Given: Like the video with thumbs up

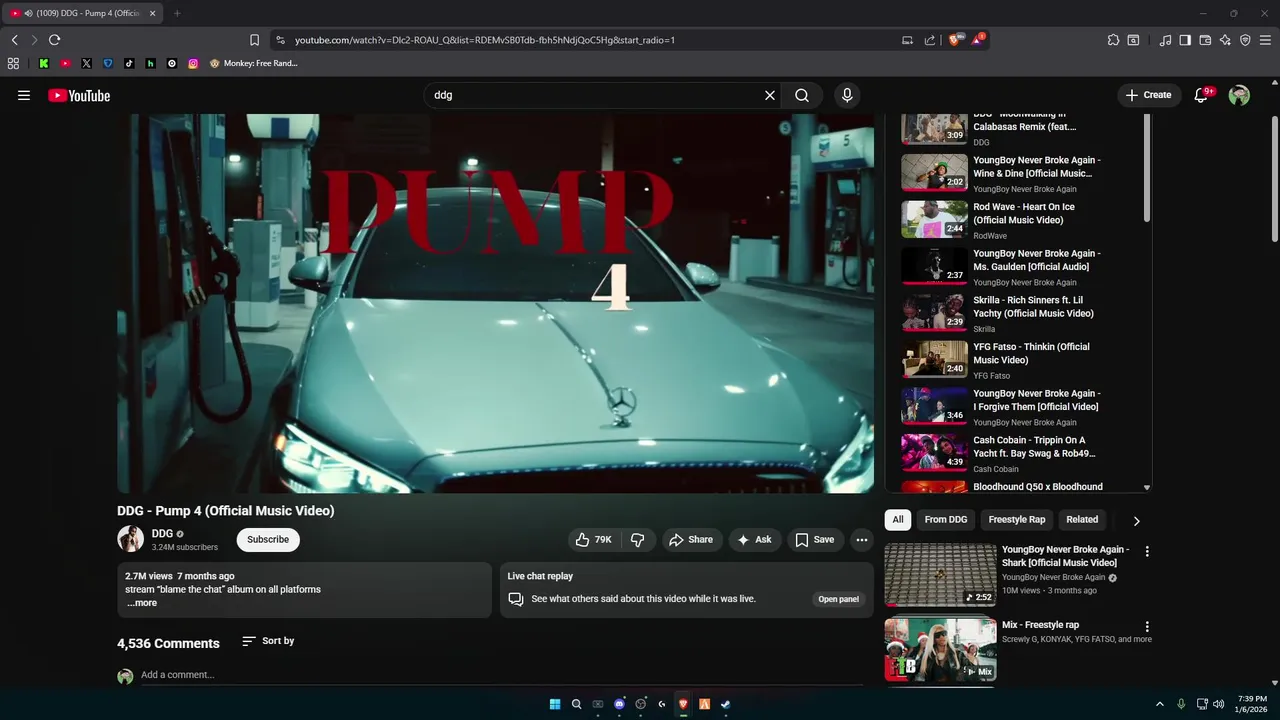Looking at the screenshot, I should coord(595,539).
